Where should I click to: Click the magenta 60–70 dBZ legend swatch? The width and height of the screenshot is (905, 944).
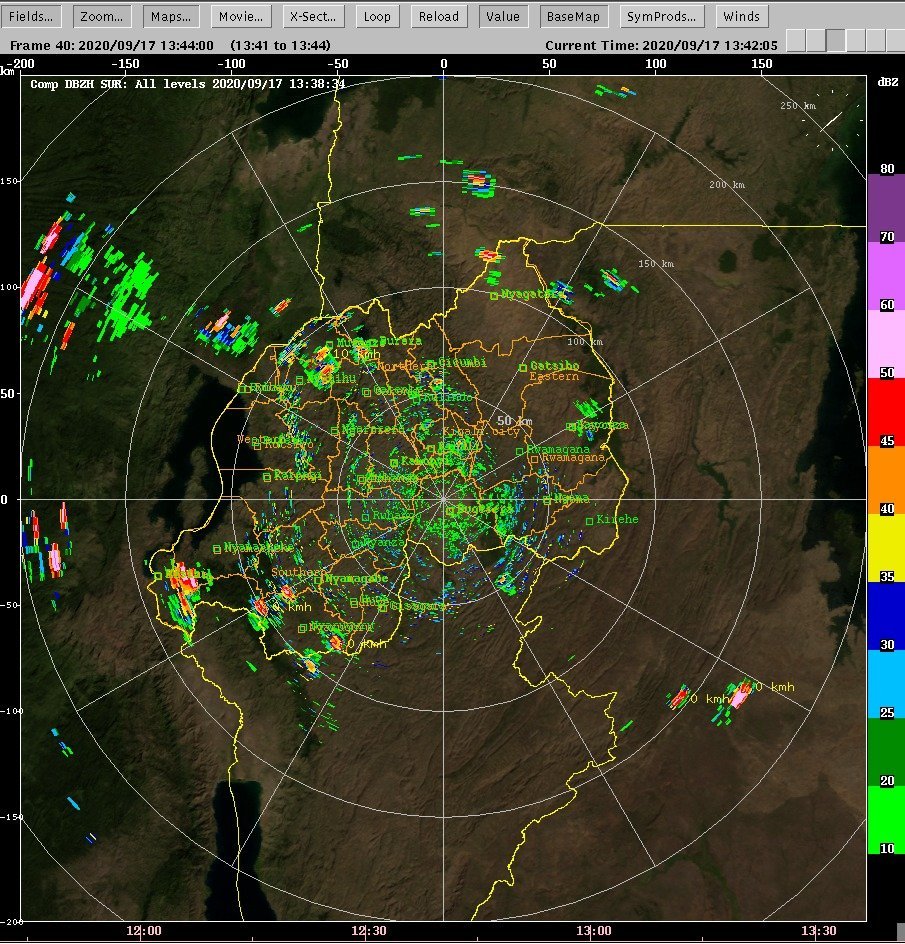pyautogui.click(x=886, y=276)
